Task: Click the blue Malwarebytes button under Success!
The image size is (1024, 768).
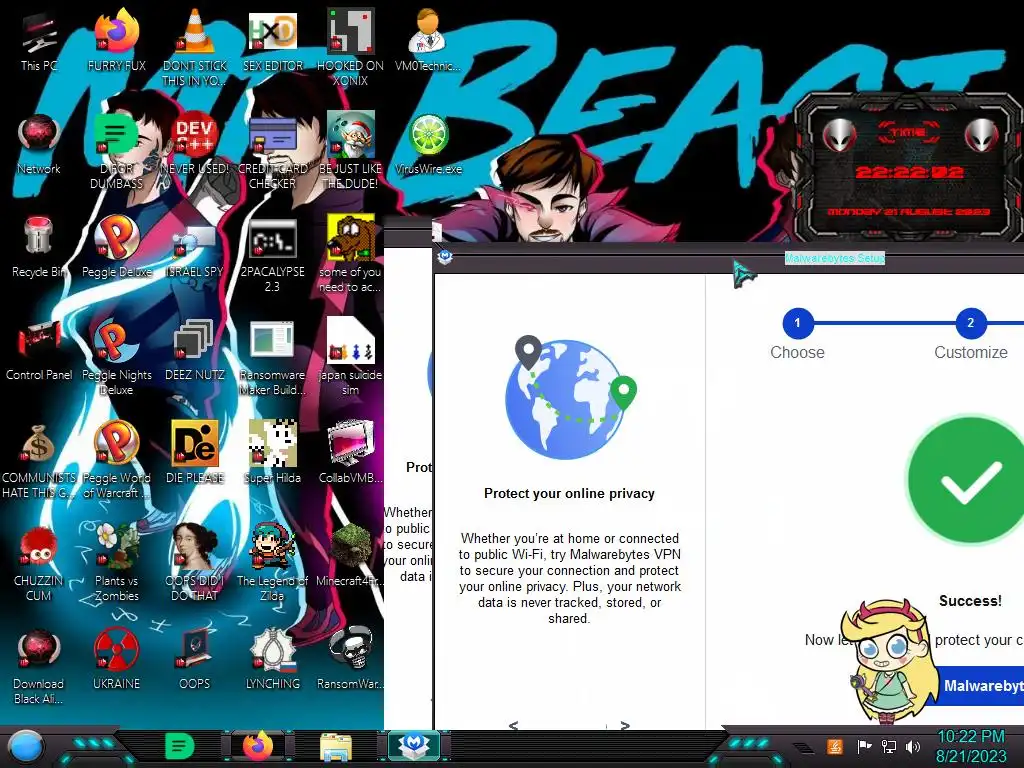Action: click(980, 686)
